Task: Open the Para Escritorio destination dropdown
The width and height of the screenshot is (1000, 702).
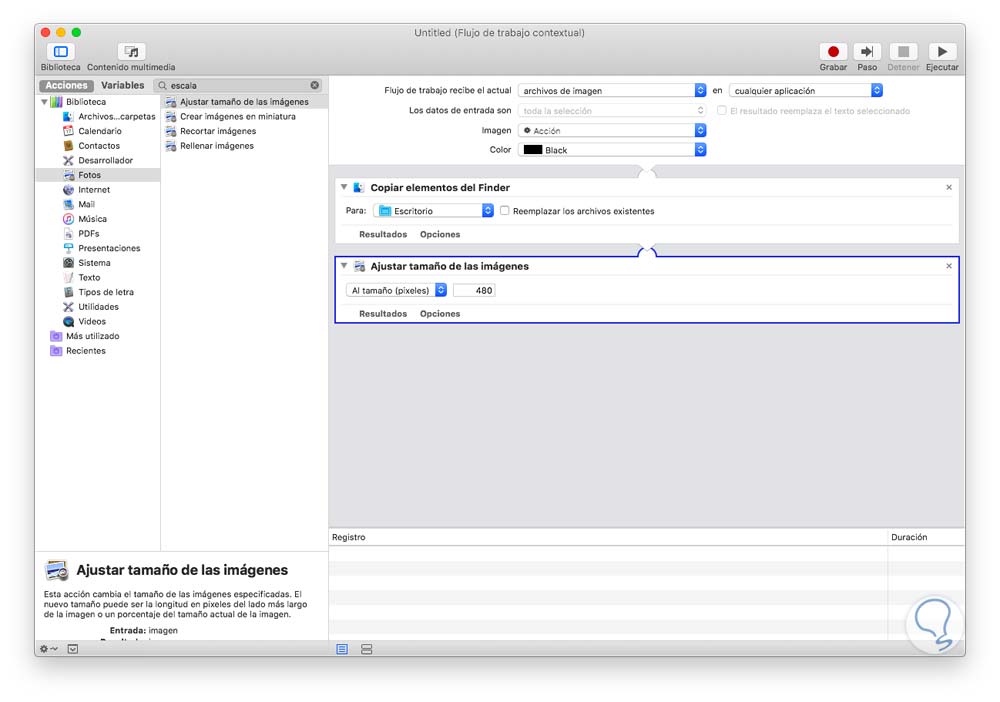Action: tap(434, 211)
